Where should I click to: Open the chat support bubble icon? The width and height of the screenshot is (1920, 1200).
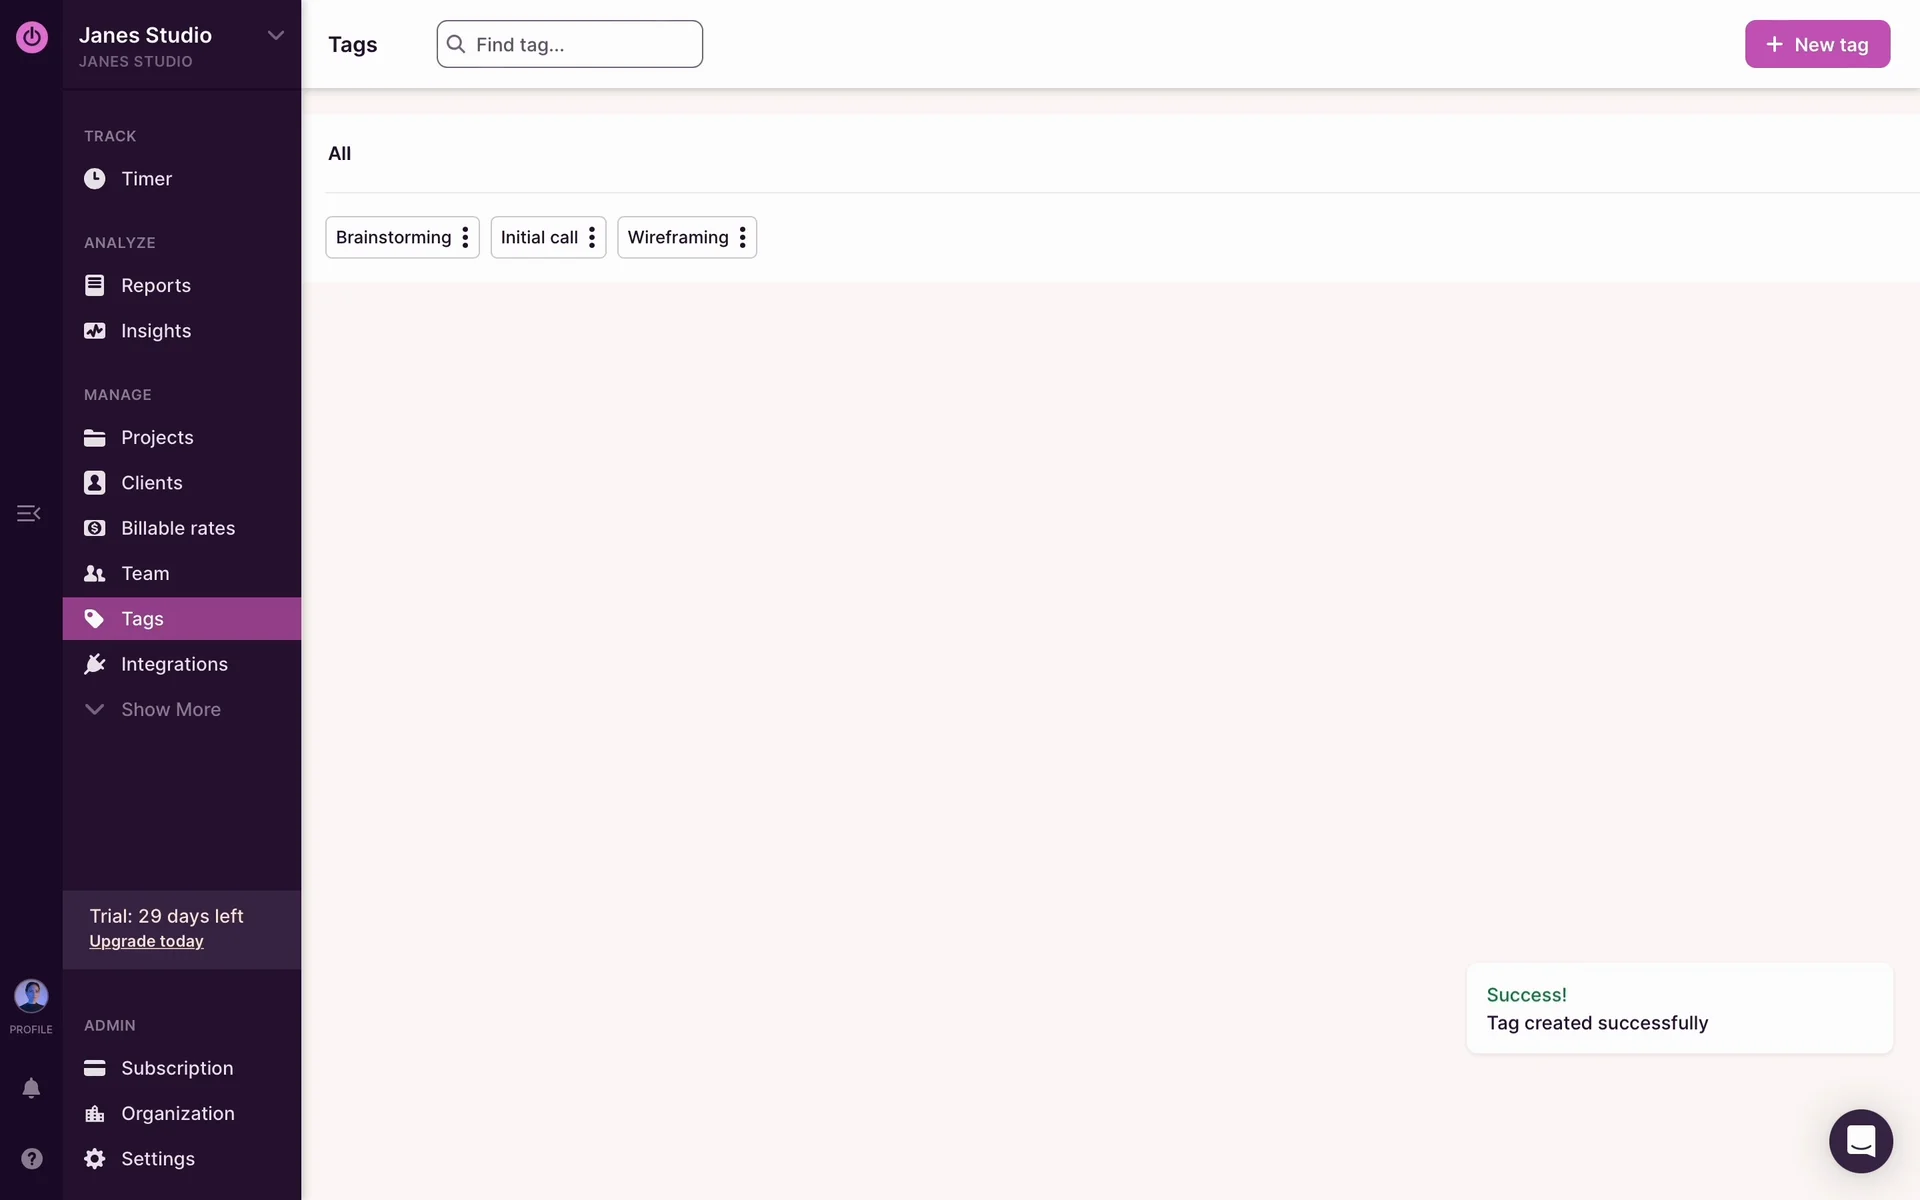(1860, 1141)
